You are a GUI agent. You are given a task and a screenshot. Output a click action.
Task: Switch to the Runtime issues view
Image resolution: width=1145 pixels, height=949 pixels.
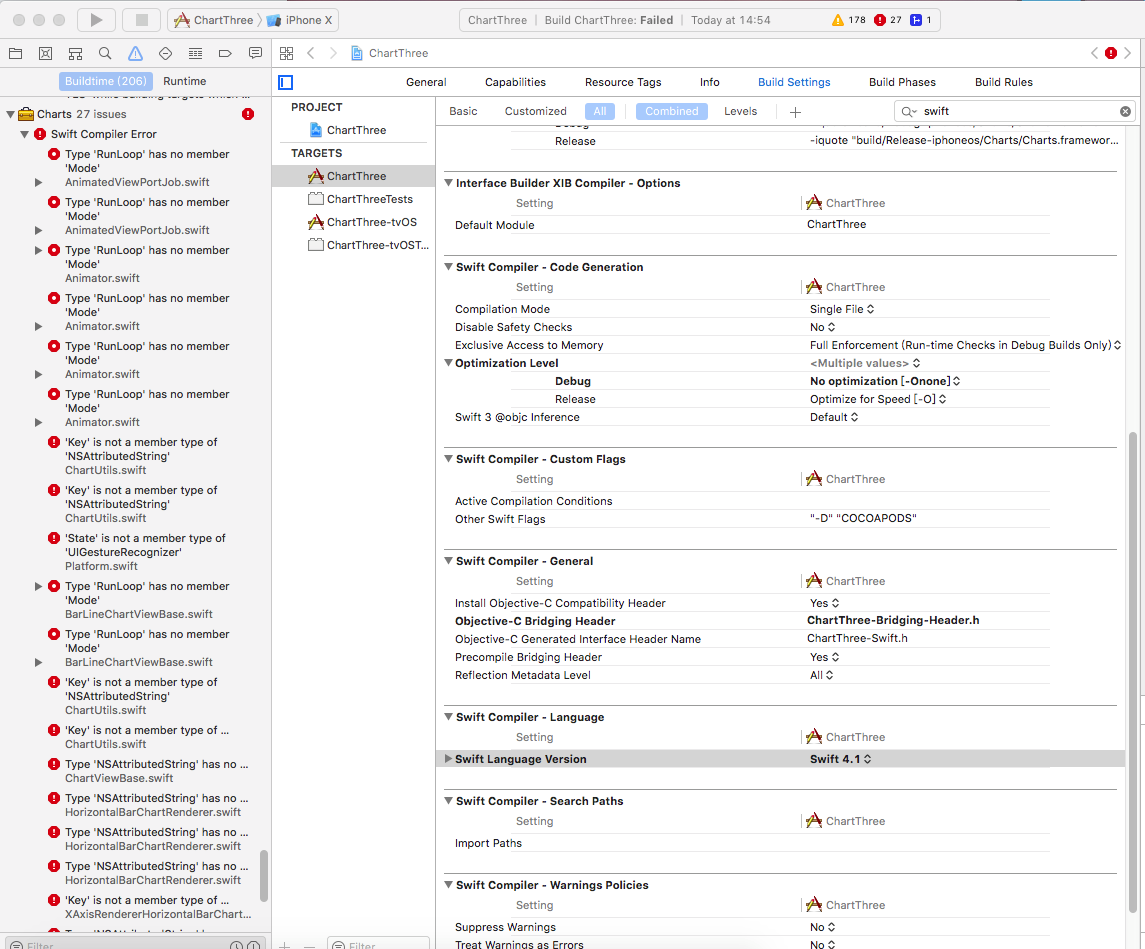point(184,81)
